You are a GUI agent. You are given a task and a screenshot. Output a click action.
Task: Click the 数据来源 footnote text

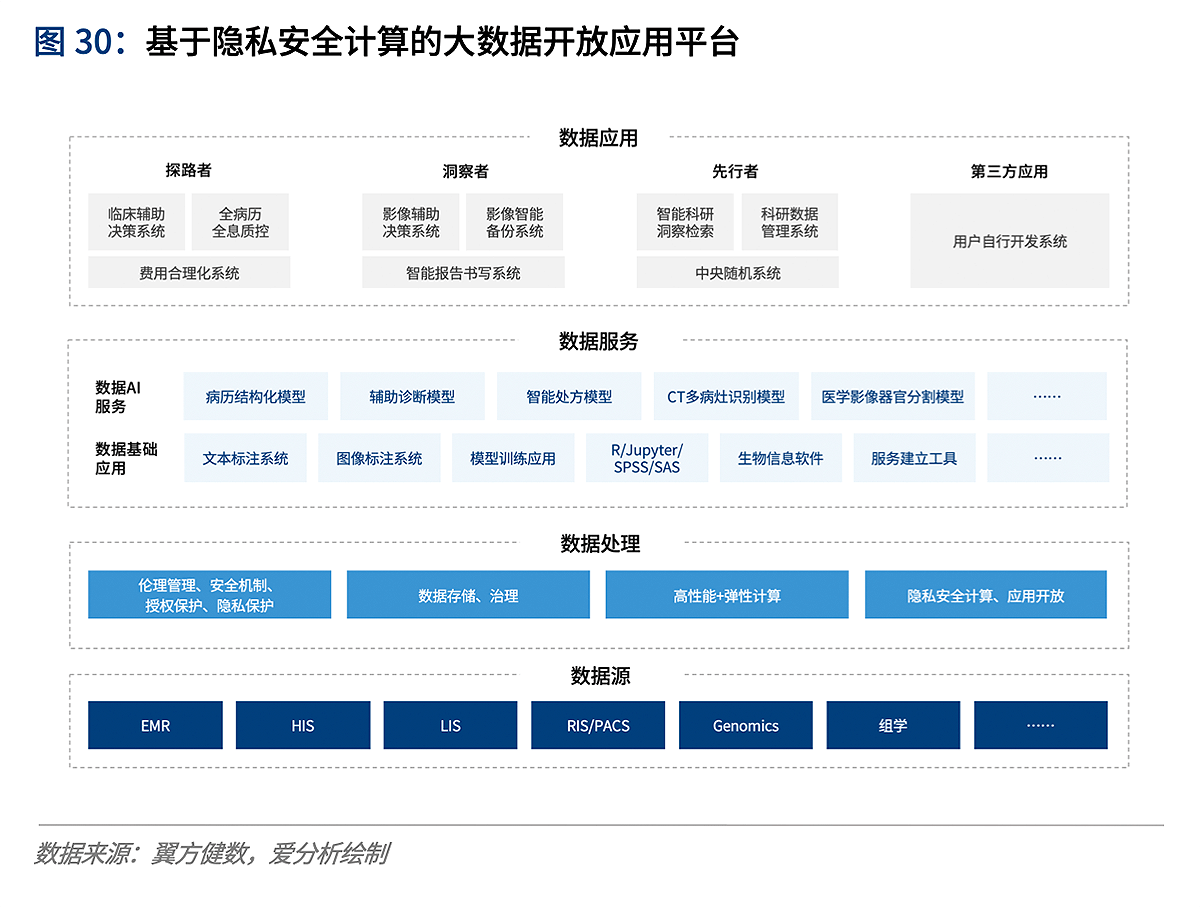pyautogui.click(x=211, y=854)
